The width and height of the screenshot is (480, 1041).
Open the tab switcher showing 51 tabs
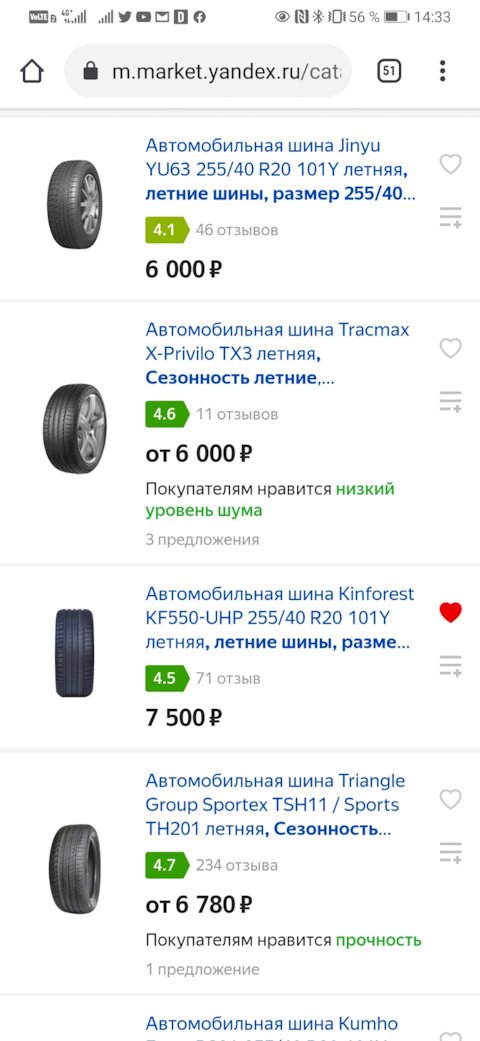pyautogui.click(x=389, y=71)
